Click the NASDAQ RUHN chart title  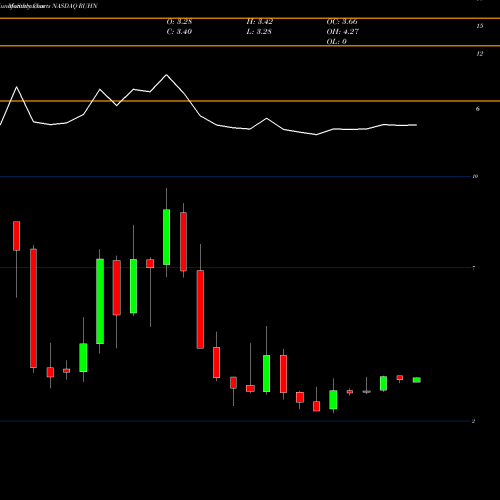(x=75, y=6)
